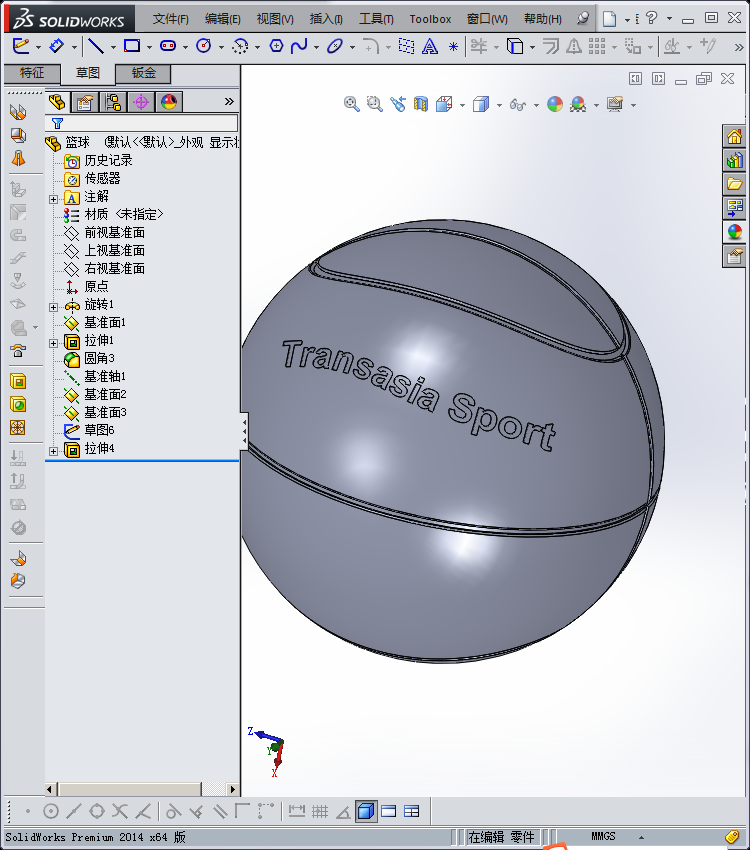Click the feature tree filter icon
This screenshot has width=750, height=850.
coord(57,124)
